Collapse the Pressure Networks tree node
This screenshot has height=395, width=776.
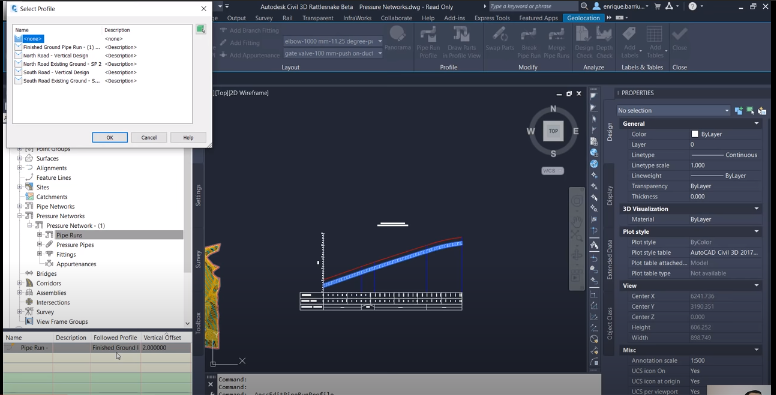click(x=20, y=216)
